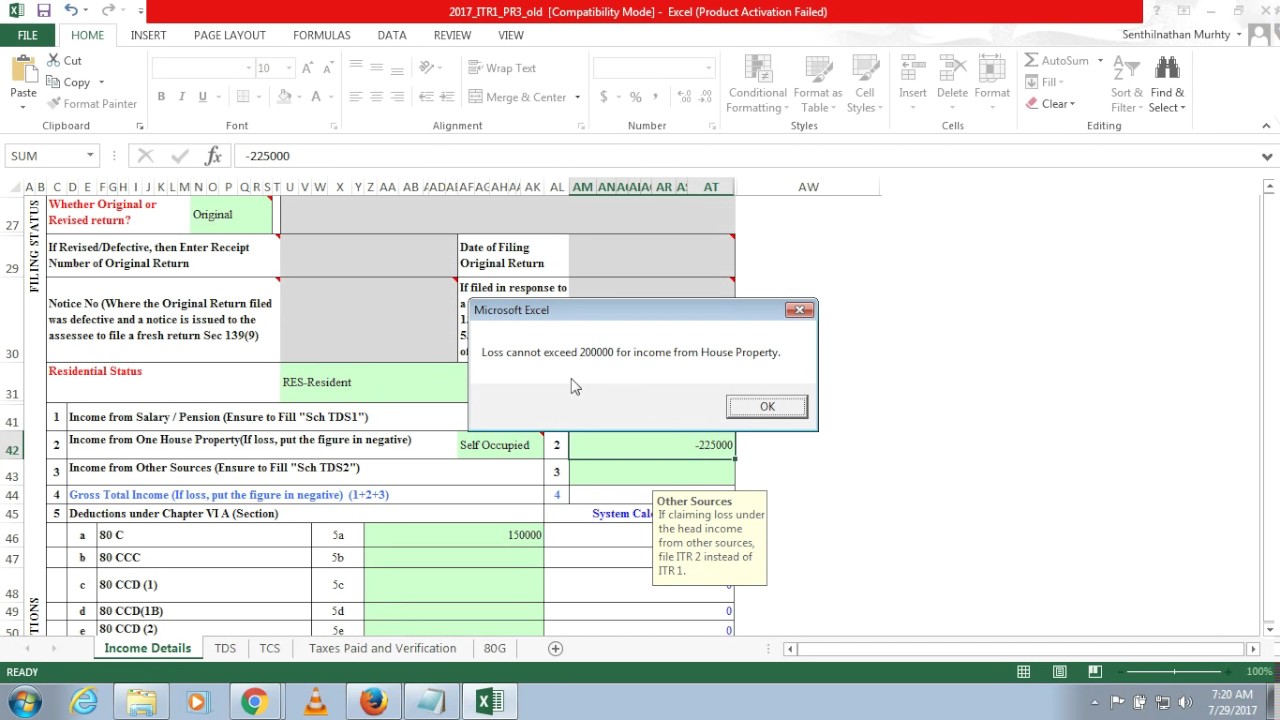Viewport: 1280px width, 720px height.
Task: Click the Accounting Number Format dollar icon
Action: pos(603,97)
